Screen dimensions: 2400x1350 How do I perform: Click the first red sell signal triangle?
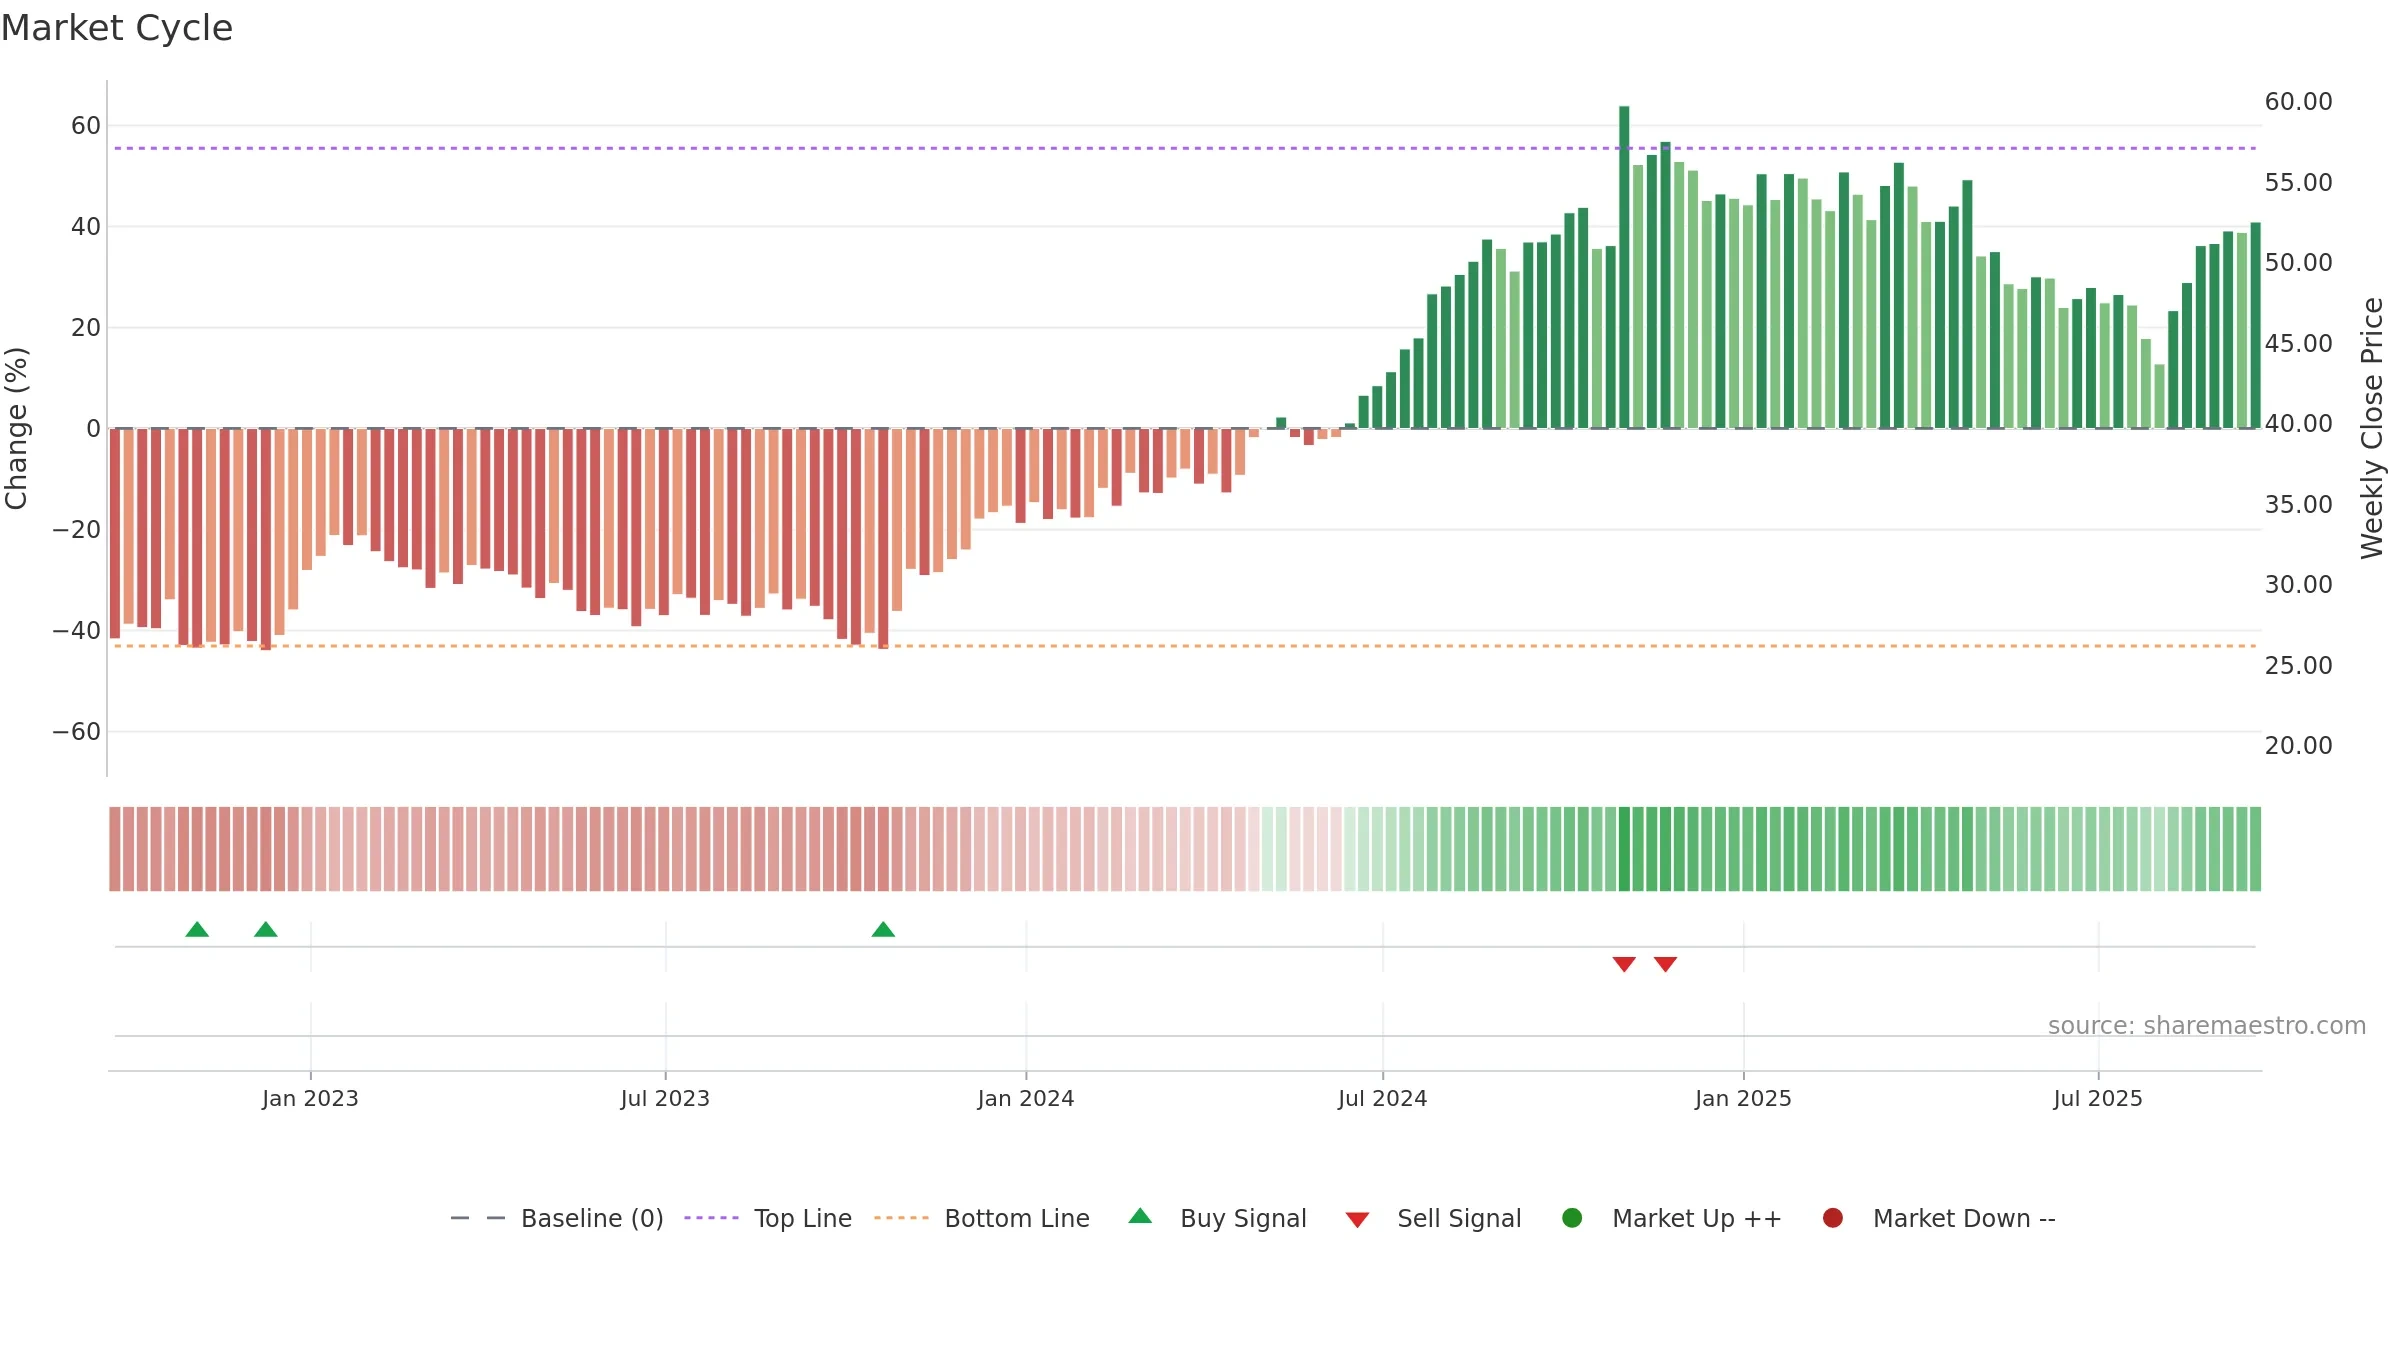point(1624,964)
